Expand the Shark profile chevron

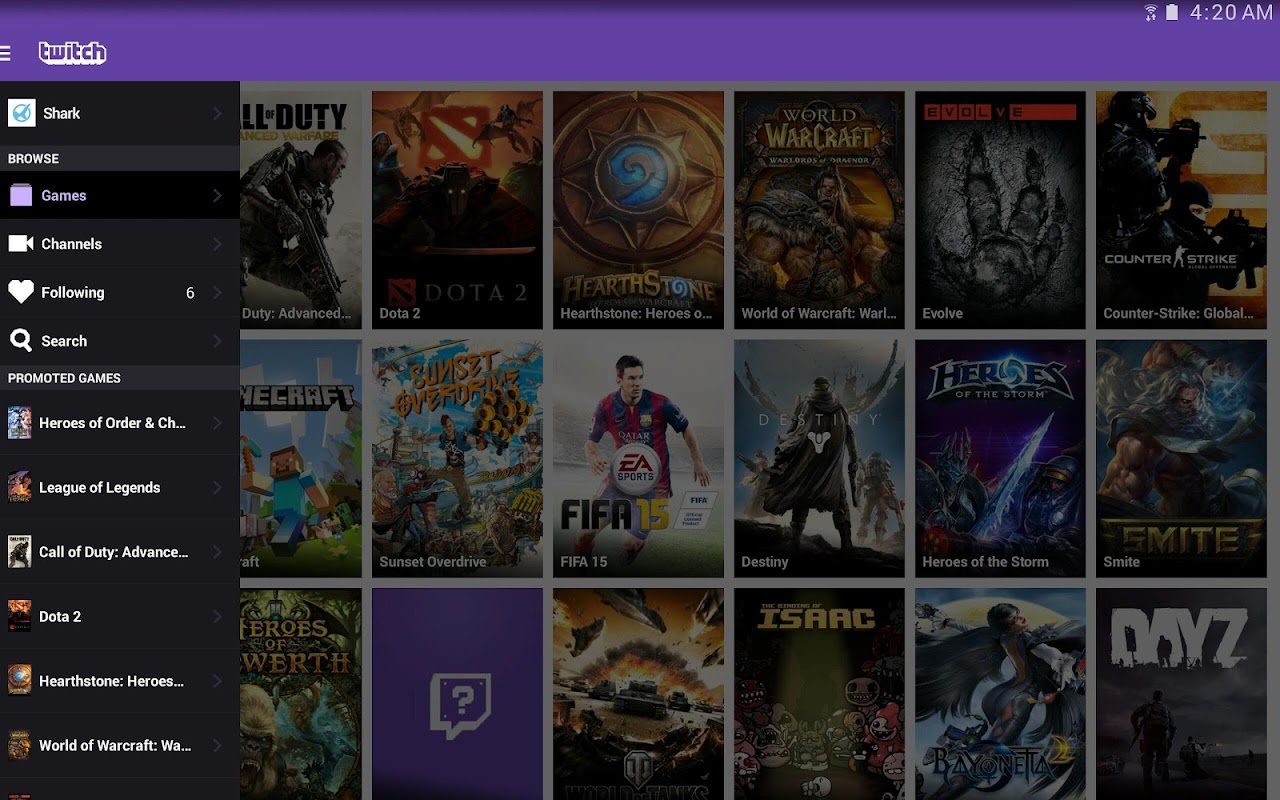tap(217, 113)
